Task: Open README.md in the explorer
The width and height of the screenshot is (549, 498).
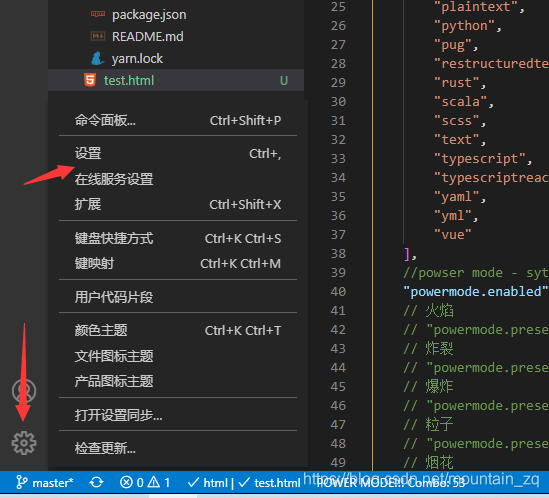Action: tap(147, 36)
